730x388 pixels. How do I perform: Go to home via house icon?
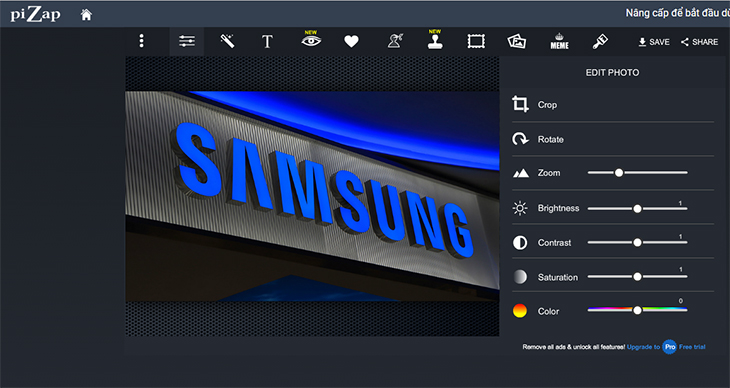tap(86, 15)
